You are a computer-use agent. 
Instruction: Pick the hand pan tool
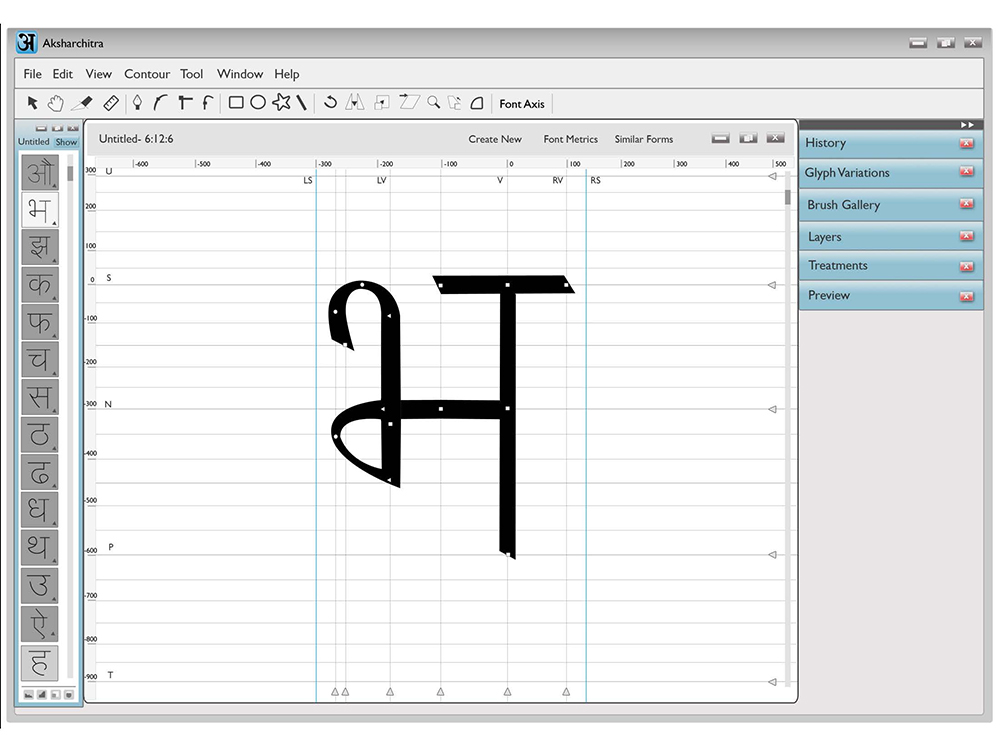pyautogui.click(x=56, y=103)
